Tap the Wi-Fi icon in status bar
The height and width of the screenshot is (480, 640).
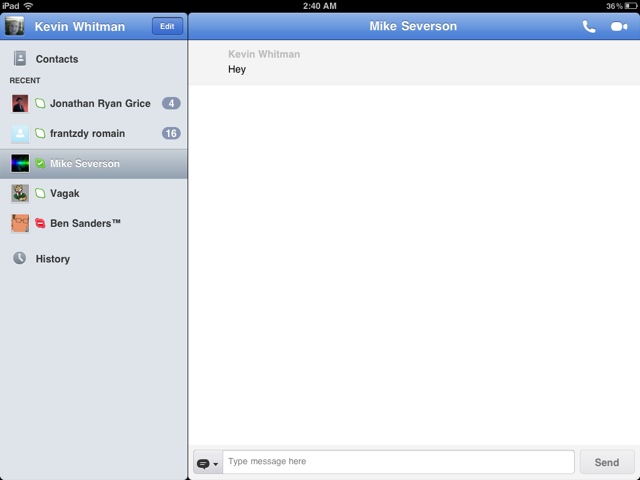coord(28,6)
